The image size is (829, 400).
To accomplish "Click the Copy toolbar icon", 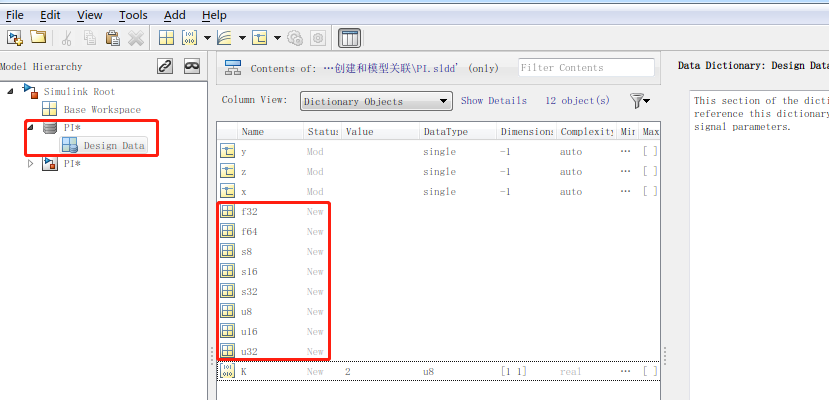I will [x=90, y=38].
